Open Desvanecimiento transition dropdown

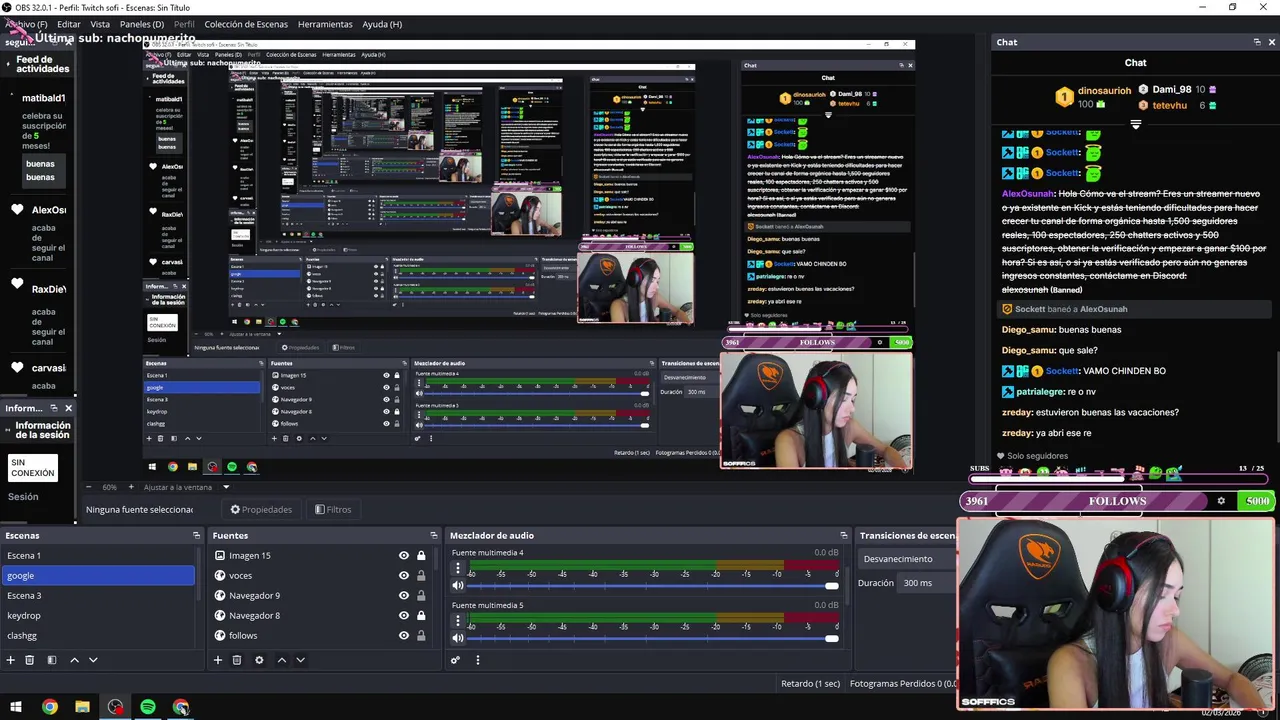coord(907,559)
